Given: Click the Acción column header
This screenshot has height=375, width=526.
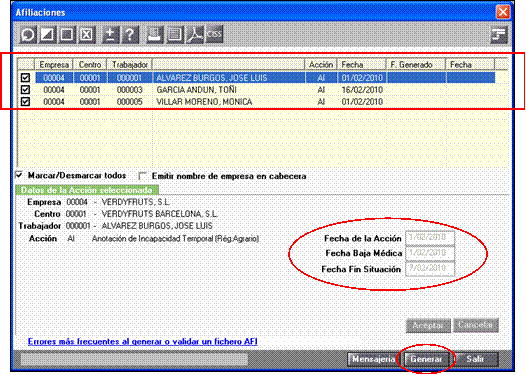Looking at the screenshot, I should coord(321,64).
